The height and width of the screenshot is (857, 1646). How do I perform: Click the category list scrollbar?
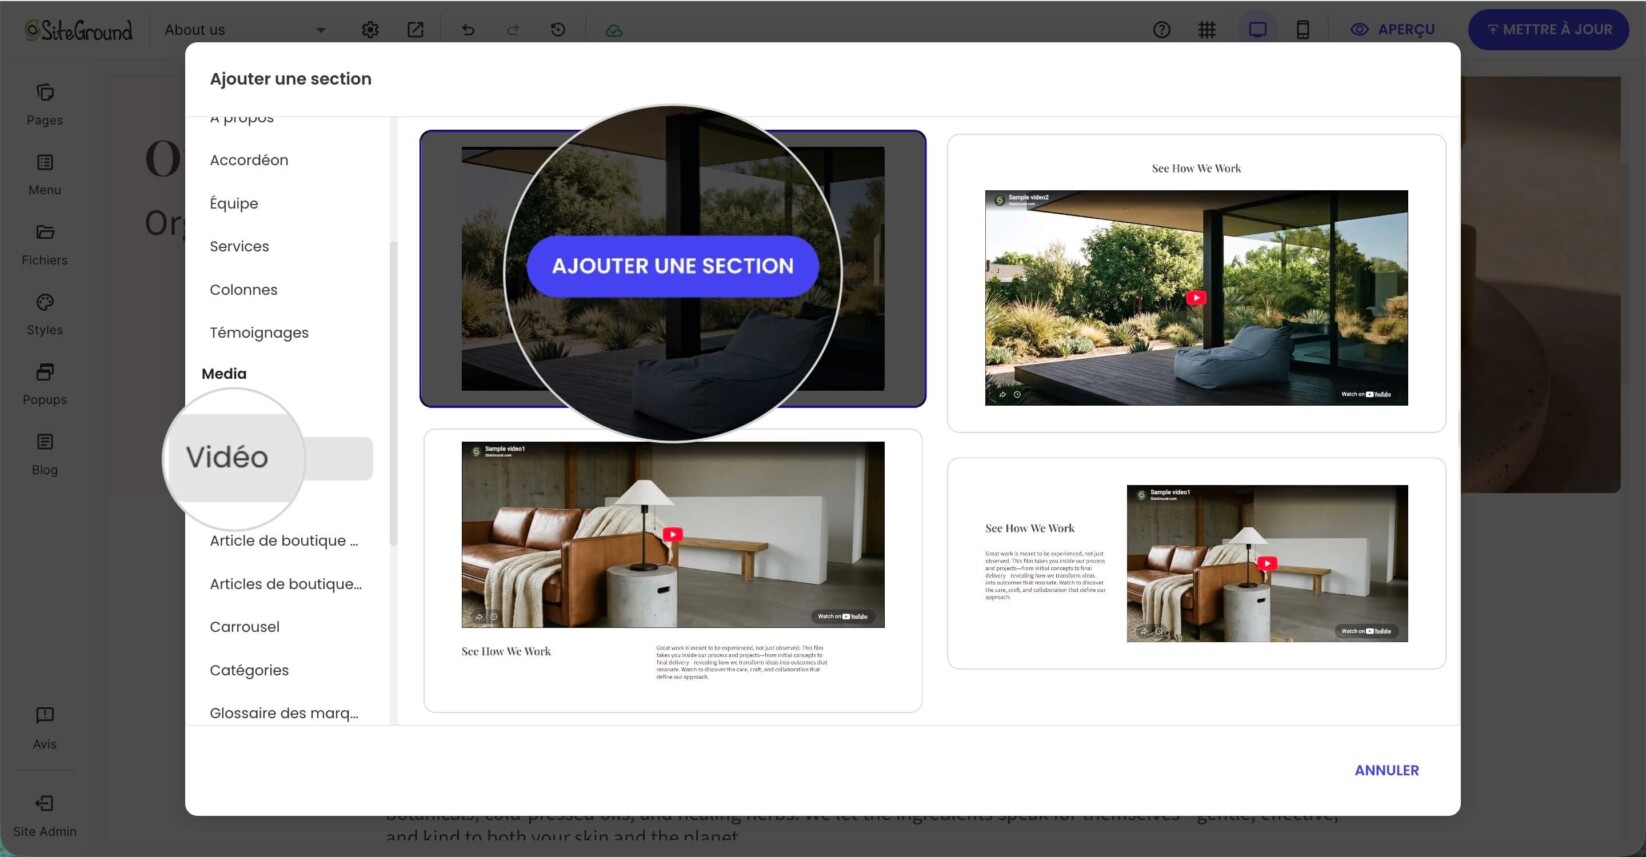pyautogui.click(x=393, y=393)
